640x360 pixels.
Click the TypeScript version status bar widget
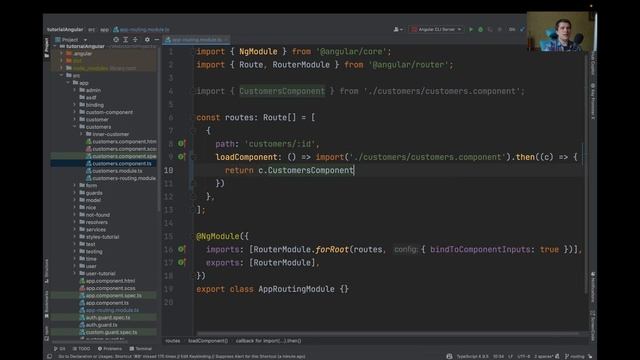473,356
